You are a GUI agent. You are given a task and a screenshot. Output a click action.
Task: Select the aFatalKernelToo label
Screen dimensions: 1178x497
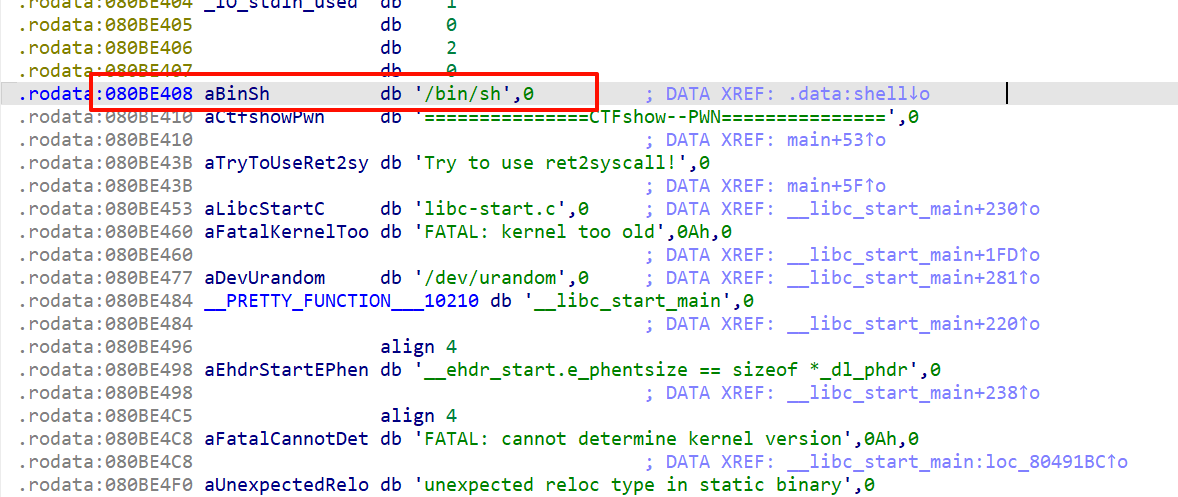pyautogui.click(x=286, y=232)
